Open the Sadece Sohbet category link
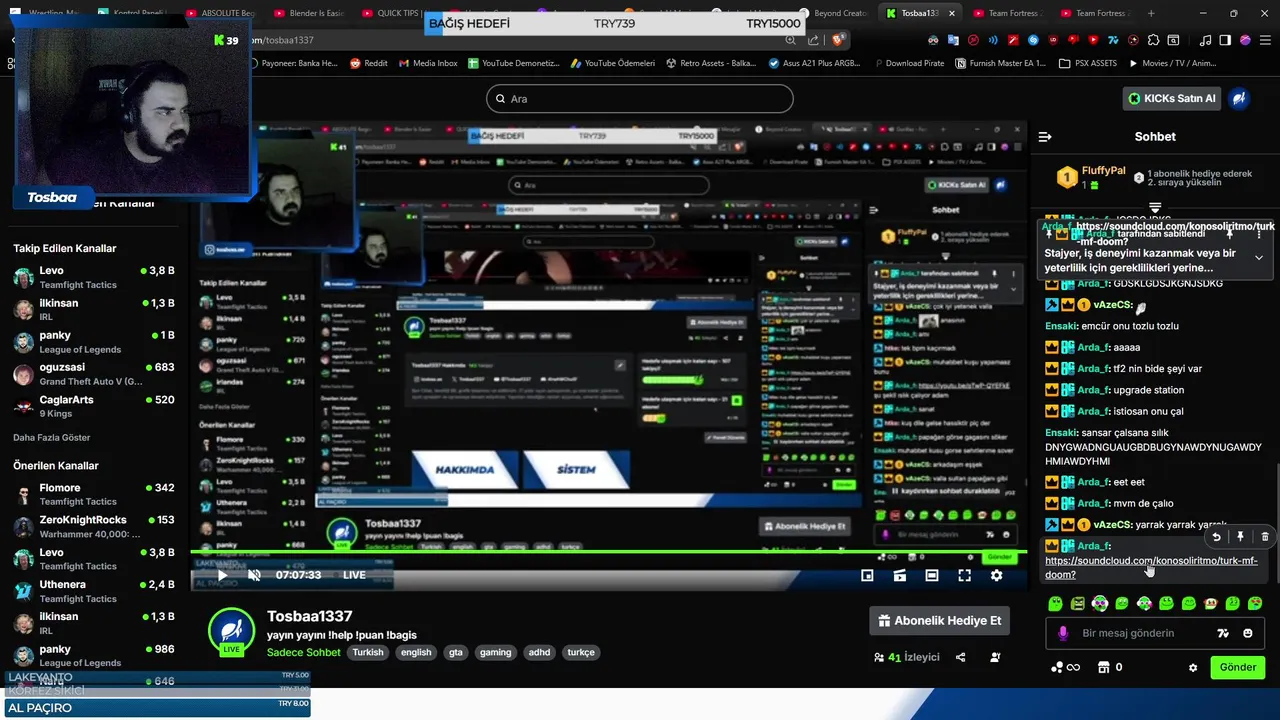Image resolution: width=1280 pixels, height=720 pixels. [x=304, y=652]
